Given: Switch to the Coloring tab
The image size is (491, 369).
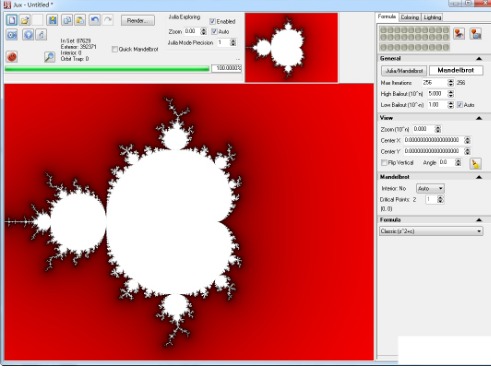Looking at the screenshot, I should [x=410, y=17].
